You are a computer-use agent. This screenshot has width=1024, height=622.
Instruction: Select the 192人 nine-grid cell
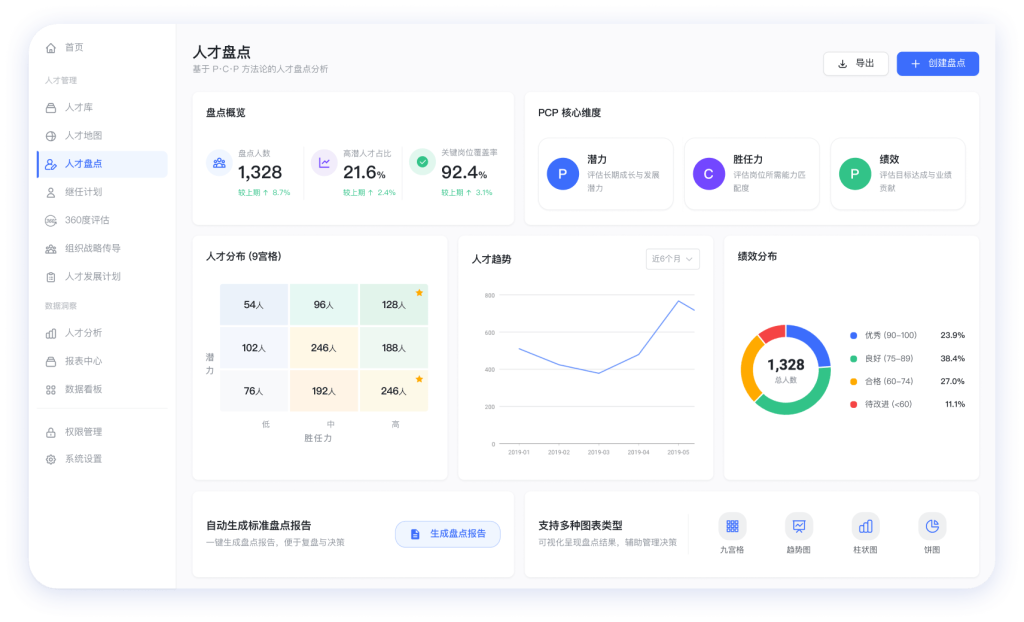pyautogui.click(x=324, y=391)
